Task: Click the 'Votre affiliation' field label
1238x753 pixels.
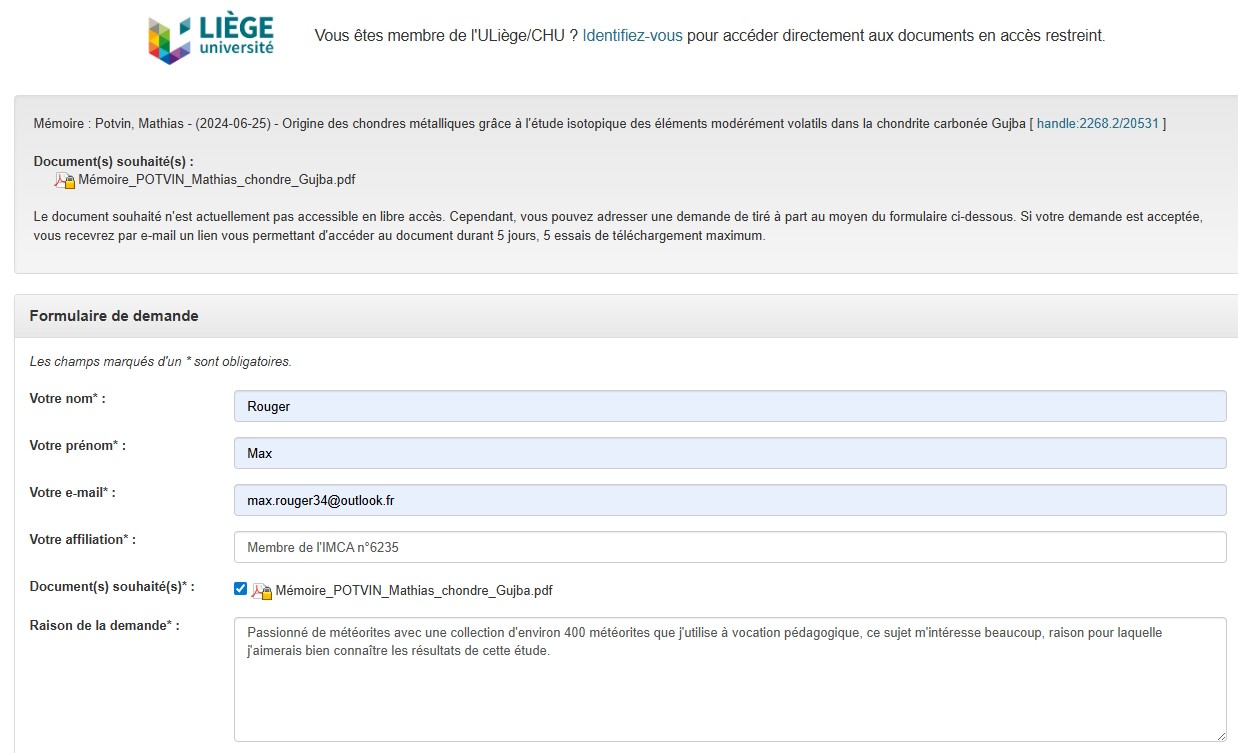Action: (82, 540)
